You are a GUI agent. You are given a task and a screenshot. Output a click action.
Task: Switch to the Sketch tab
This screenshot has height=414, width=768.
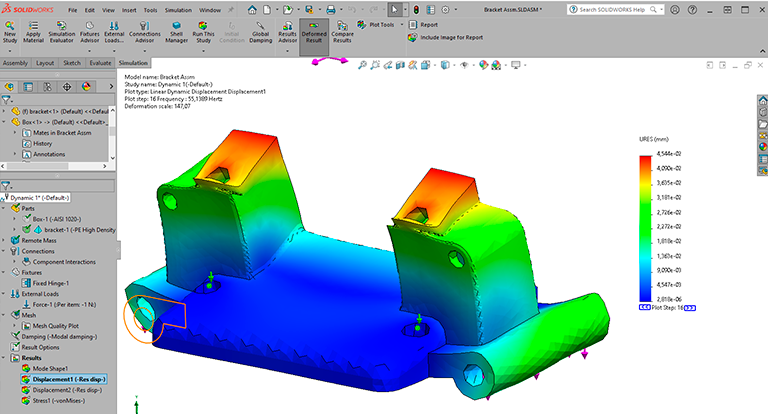coord(72,62)
